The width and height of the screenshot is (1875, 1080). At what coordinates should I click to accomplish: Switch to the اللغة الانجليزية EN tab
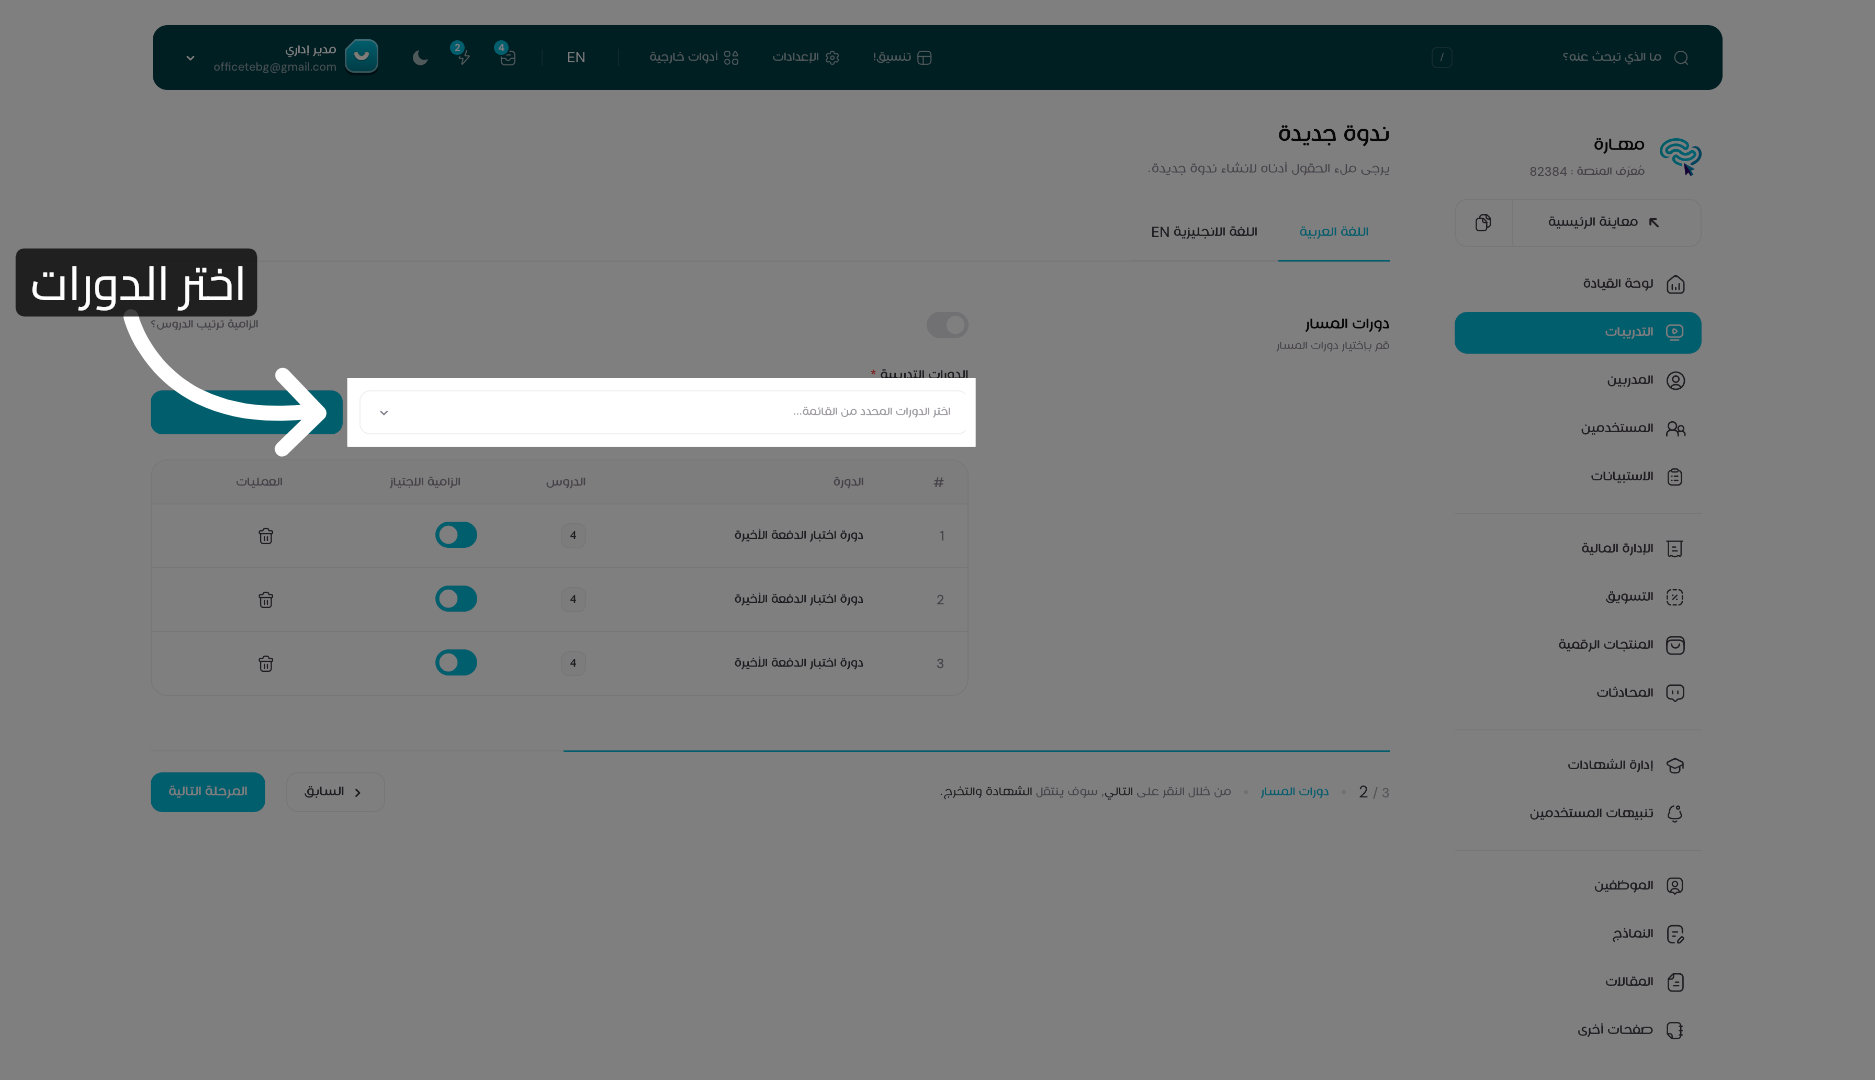click(1204, 231)
